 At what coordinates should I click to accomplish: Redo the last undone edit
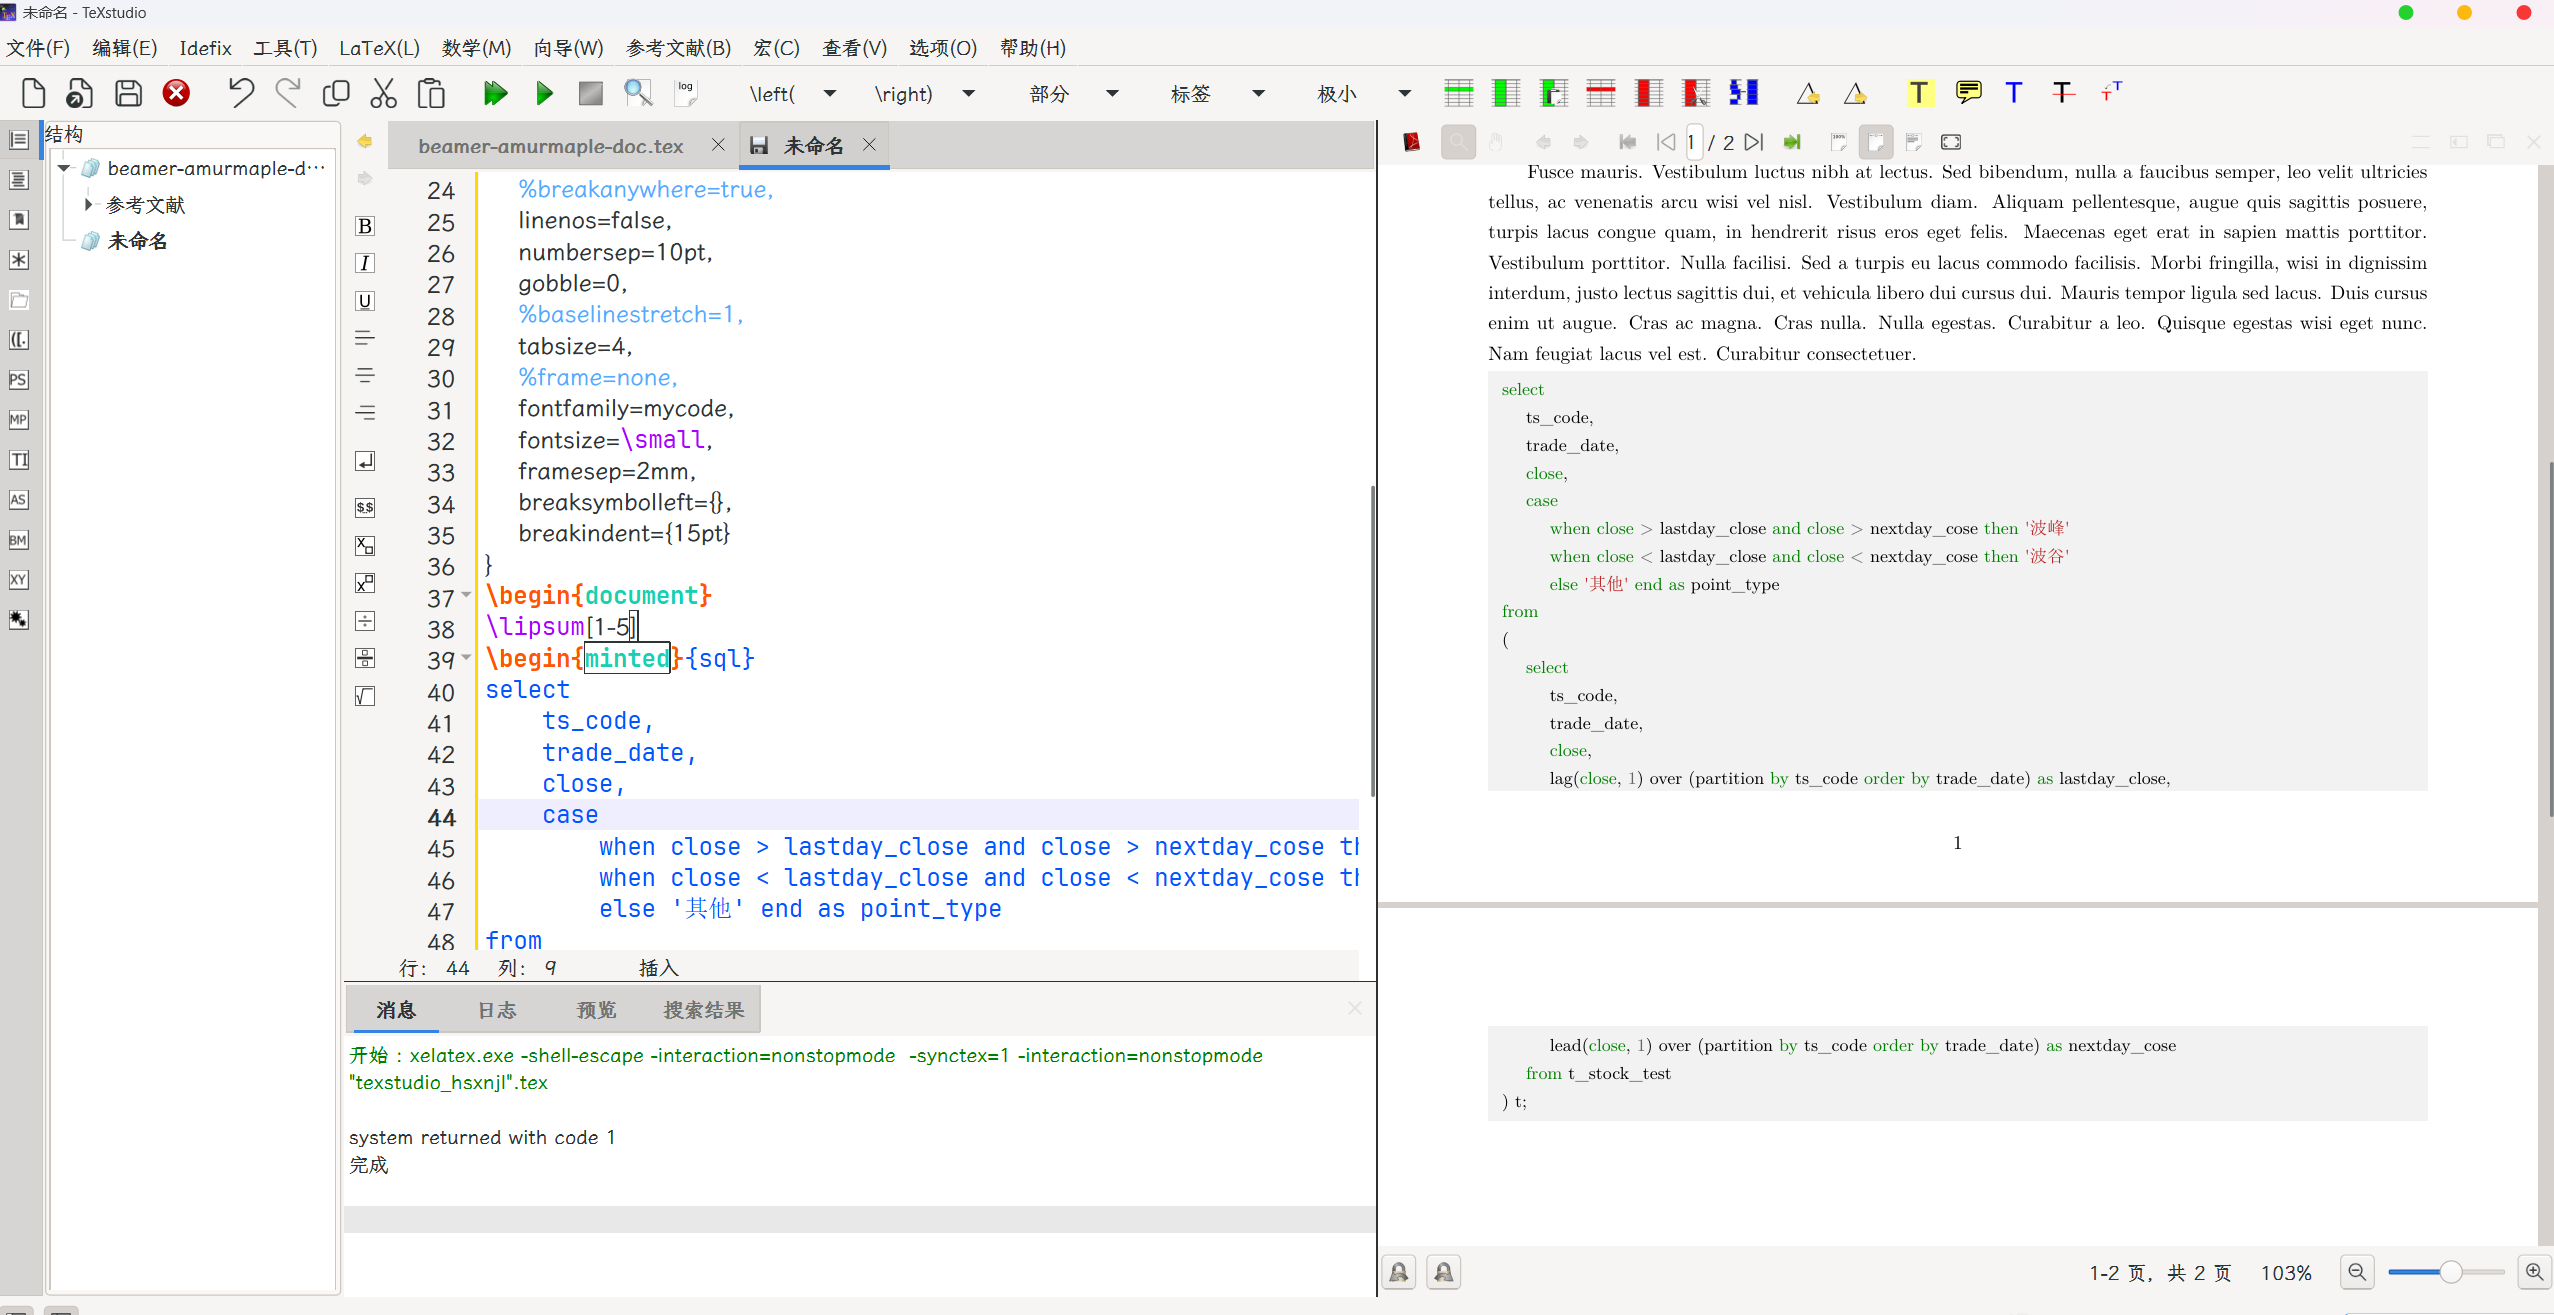point(288,93)
